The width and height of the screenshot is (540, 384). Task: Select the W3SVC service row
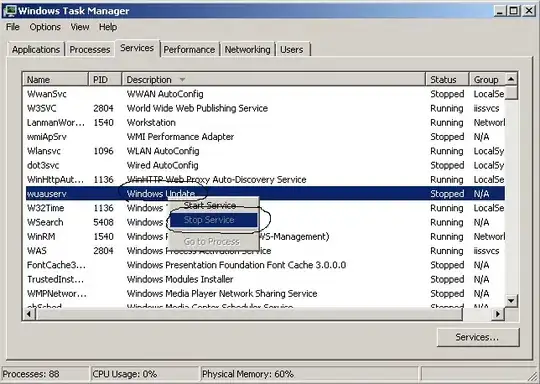click(x=265, y=108)
